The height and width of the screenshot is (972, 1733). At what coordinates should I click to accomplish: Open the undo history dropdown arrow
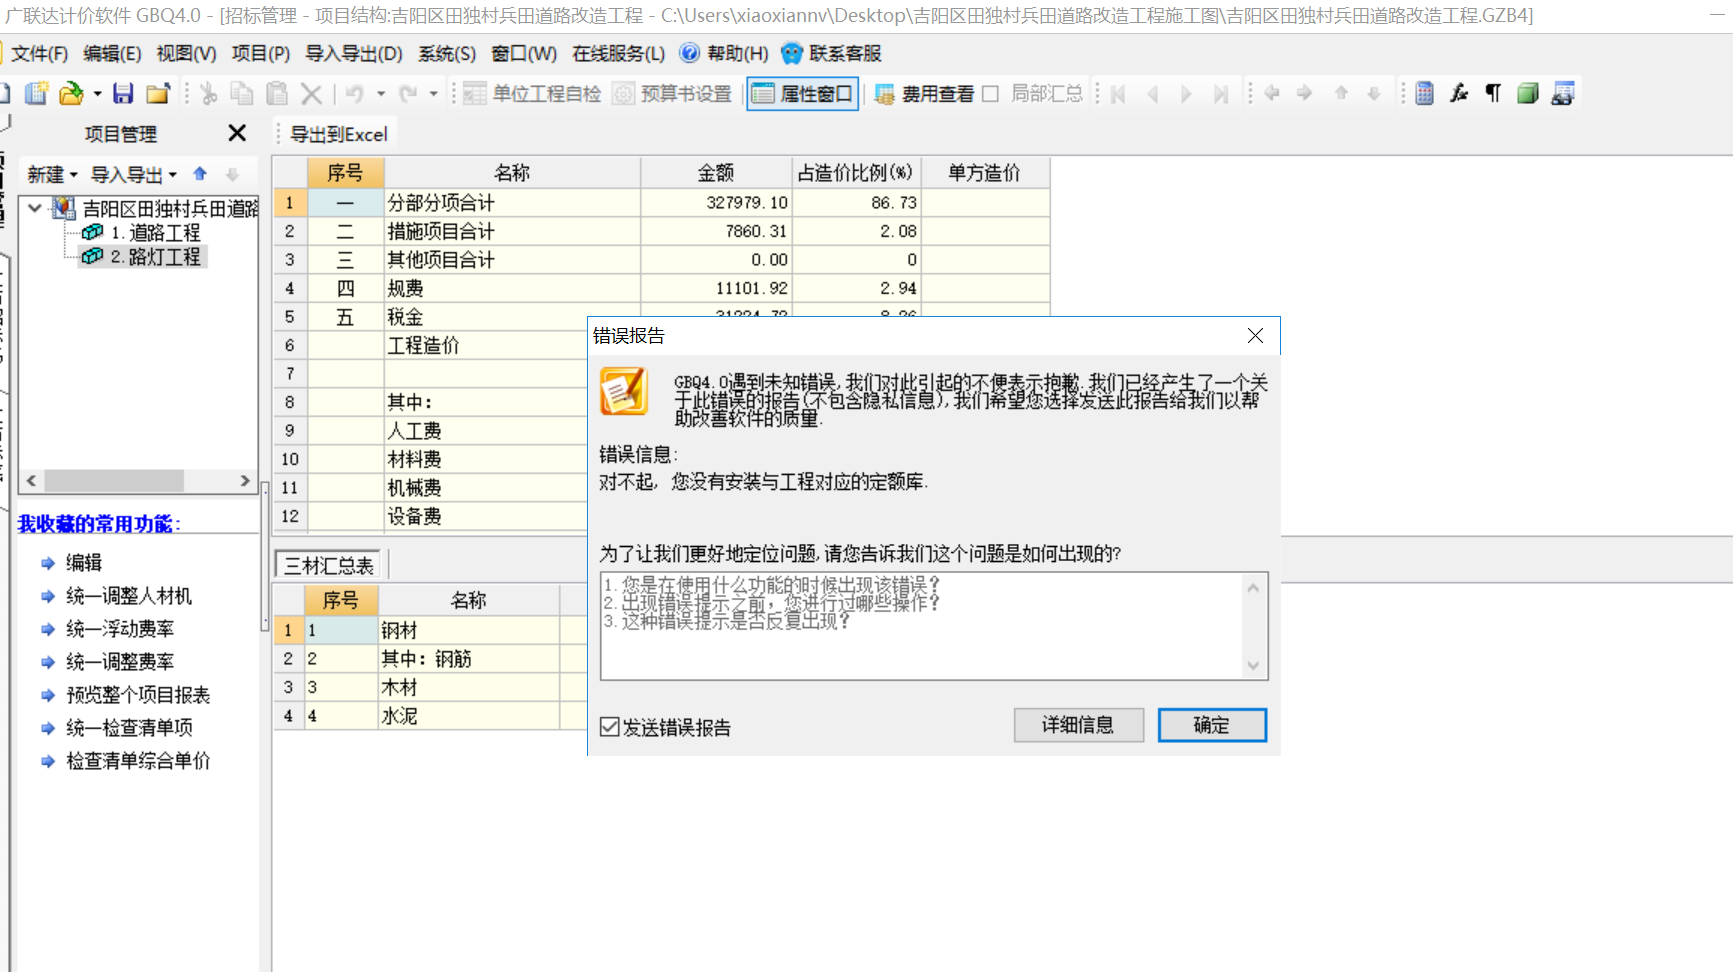(x=380, y=94)
